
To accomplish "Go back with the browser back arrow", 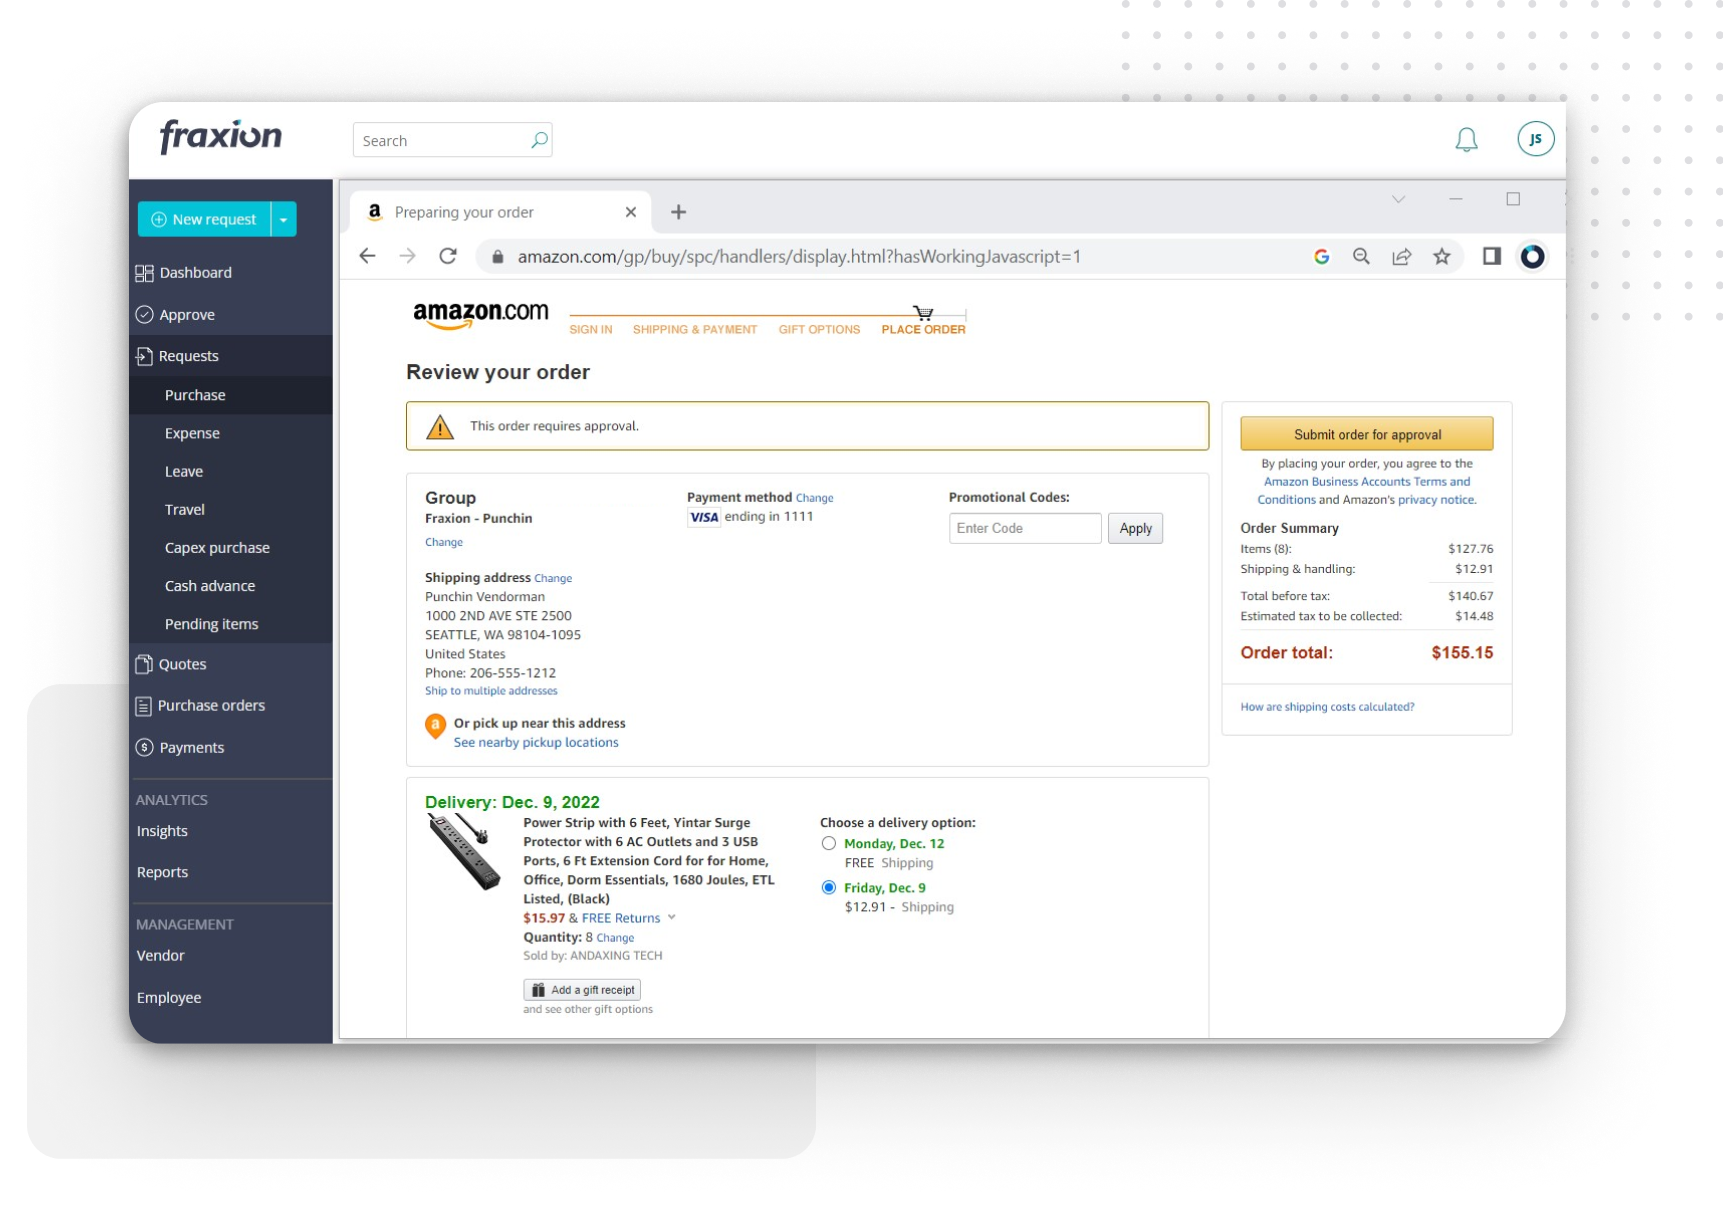I will [x=368, y=256].
